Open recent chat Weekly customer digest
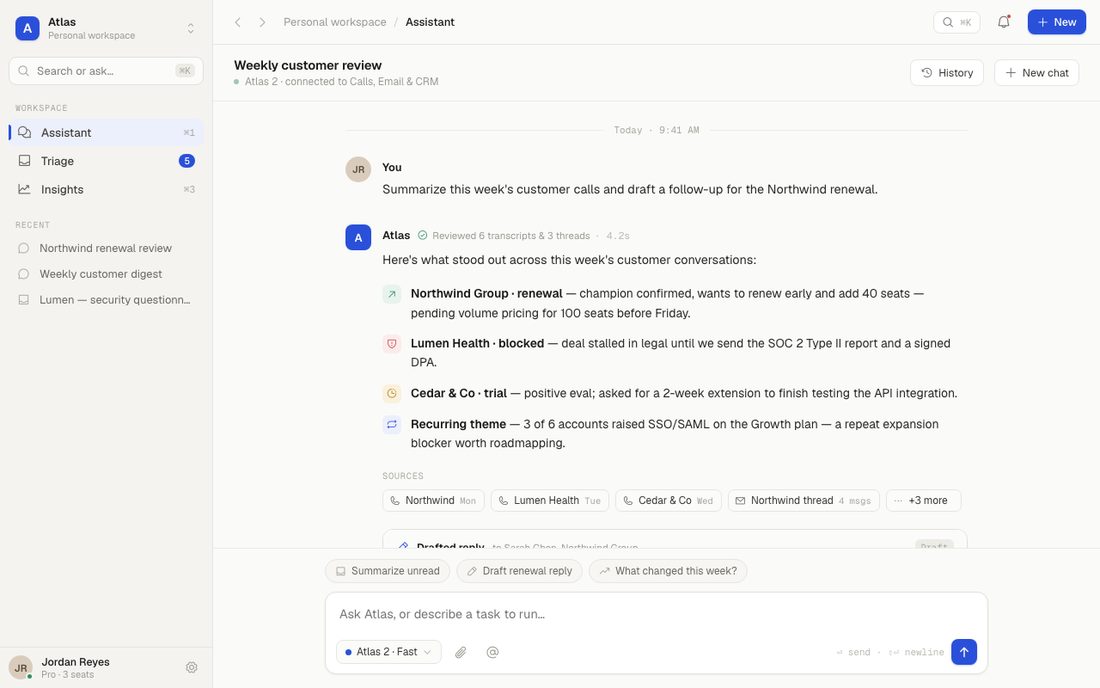The image size is (1100, 688). click(106, 274)
